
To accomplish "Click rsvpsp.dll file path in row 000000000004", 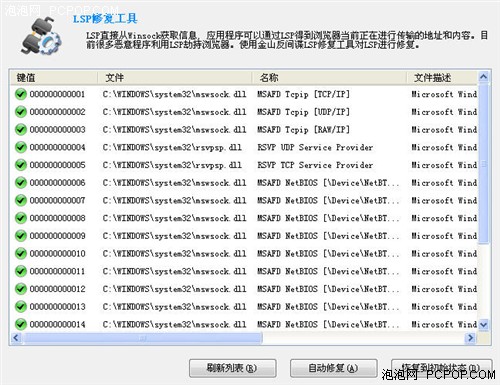I will 172,147.
